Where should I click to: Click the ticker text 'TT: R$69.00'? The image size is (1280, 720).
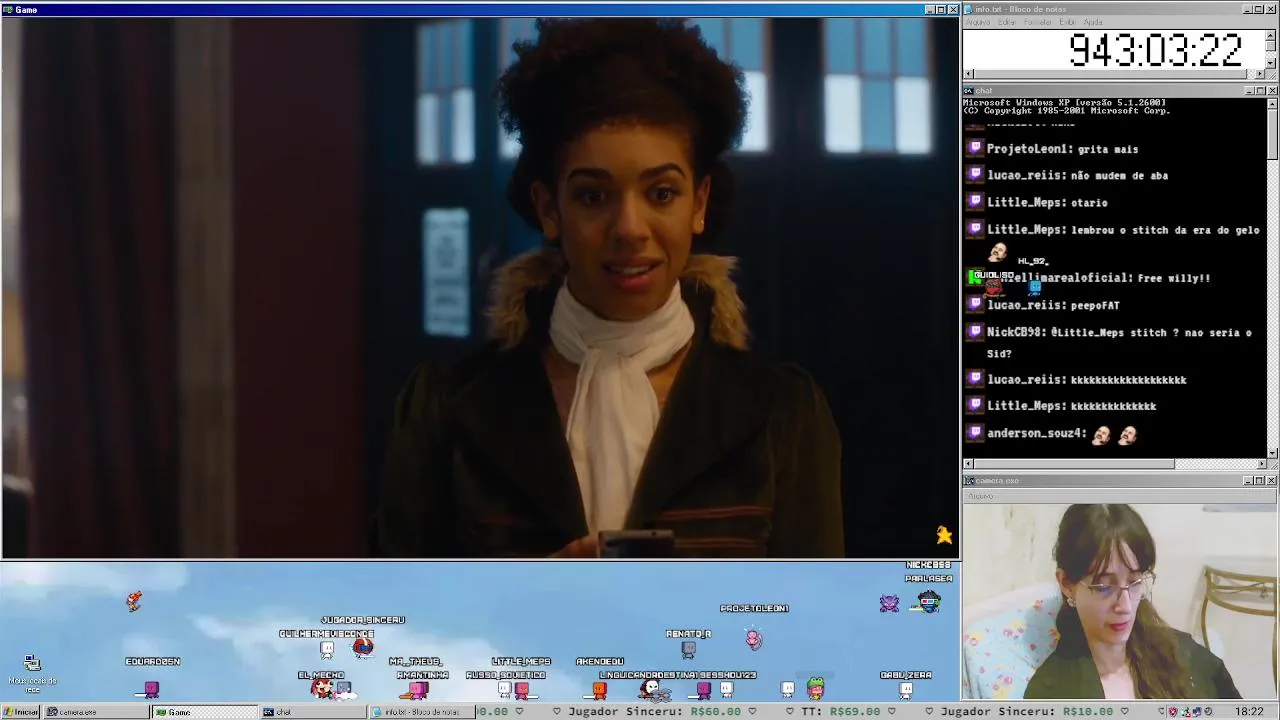[840, 712]
